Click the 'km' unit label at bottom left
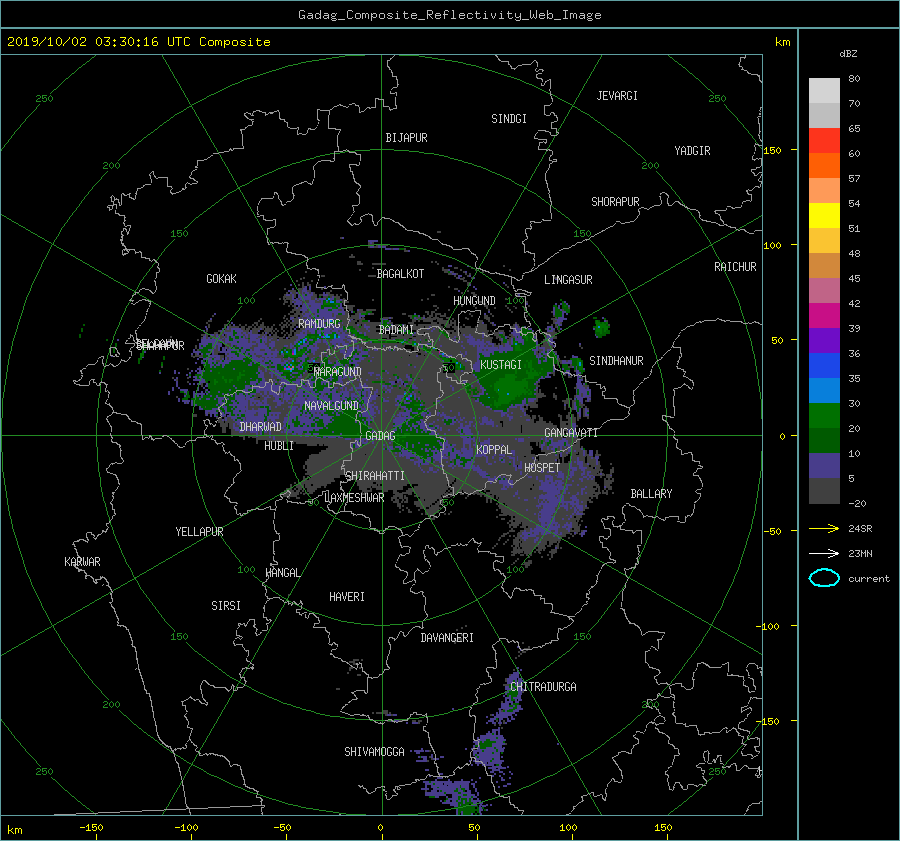900x841 pixels. coord(14,830)
